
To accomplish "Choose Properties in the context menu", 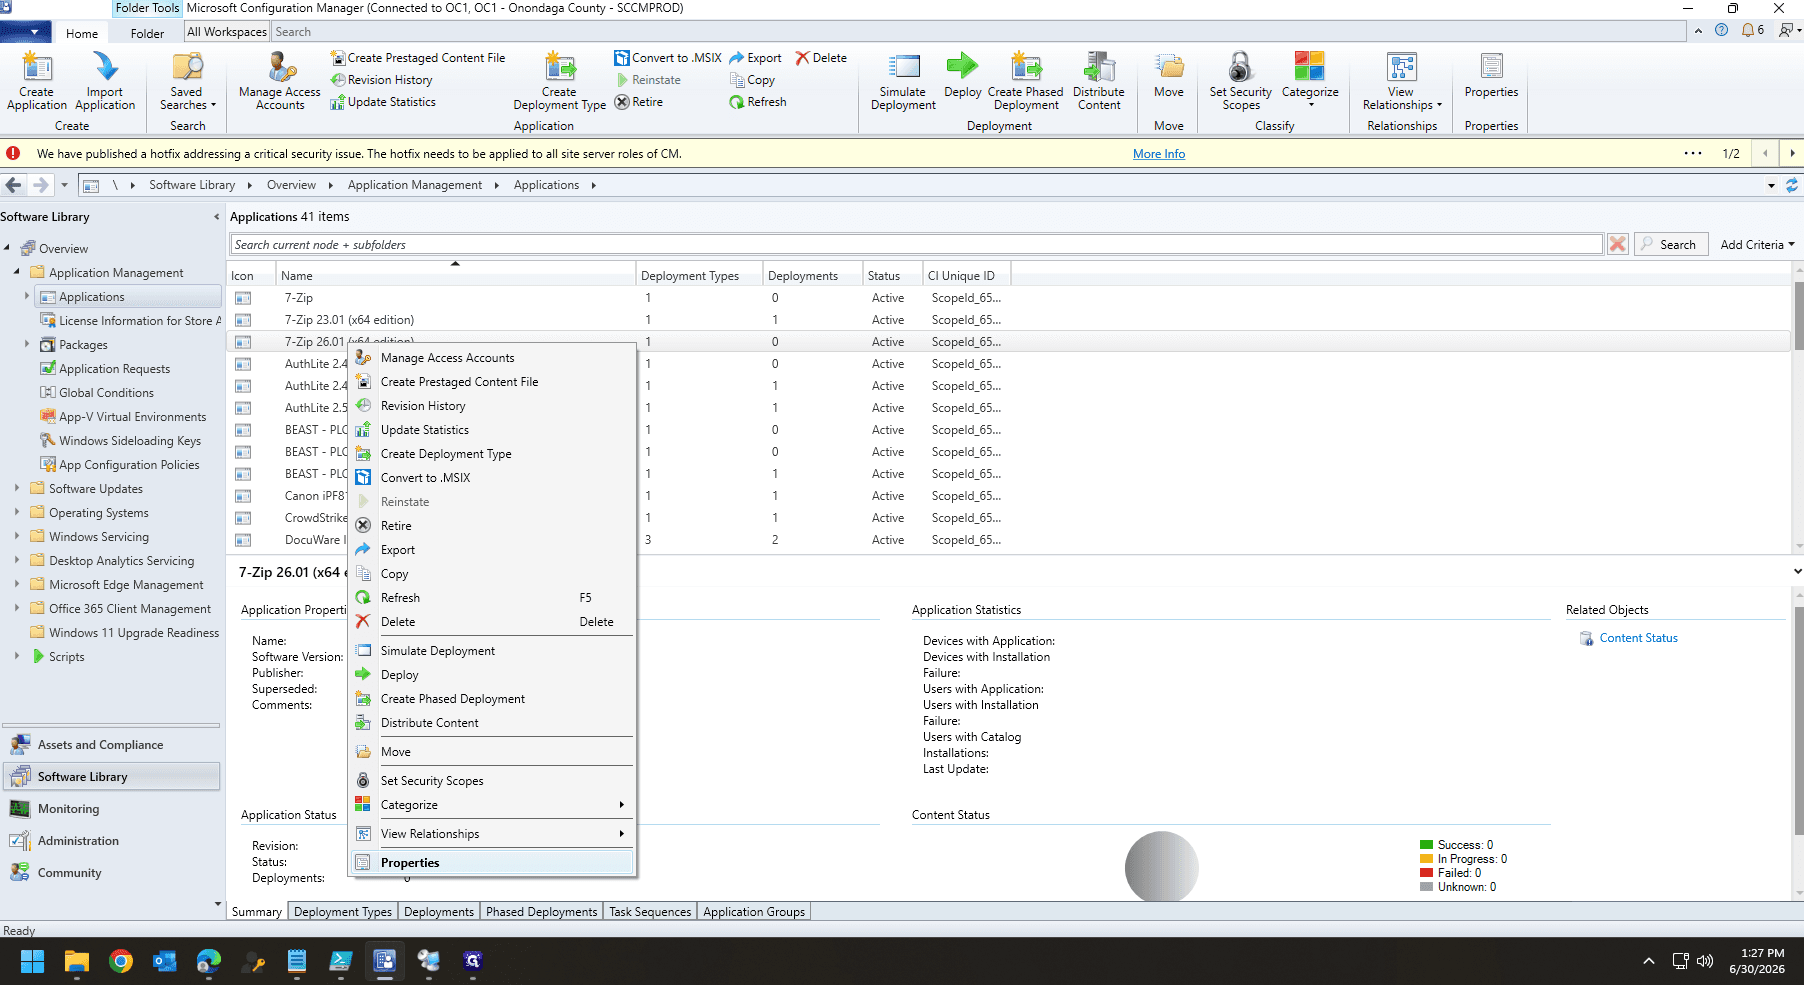I will [x=494, y=863].
